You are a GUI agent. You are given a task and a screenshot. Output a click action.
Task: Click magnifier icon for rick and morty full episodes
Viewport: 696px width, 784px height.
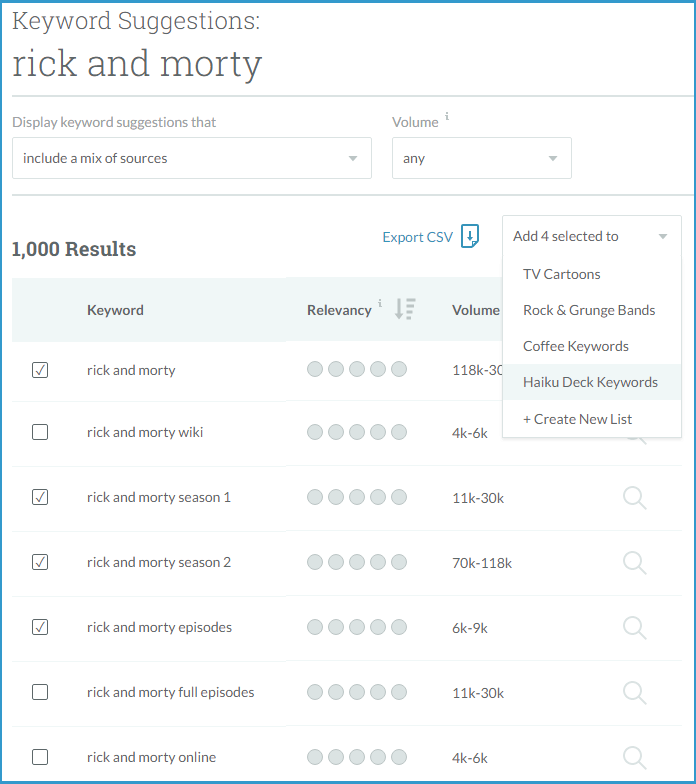pyautogui.click(x=634, y=692)
